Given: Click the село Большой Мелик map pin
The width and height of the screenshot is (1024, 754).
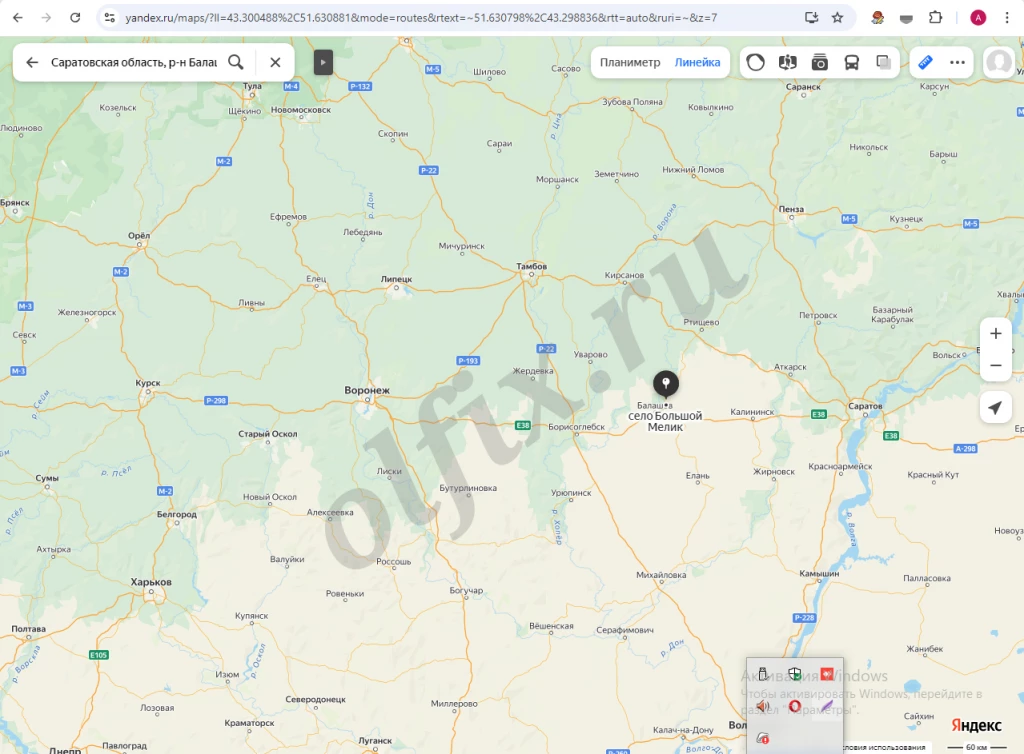Looking at the screenshot, I should click(665, 383).
